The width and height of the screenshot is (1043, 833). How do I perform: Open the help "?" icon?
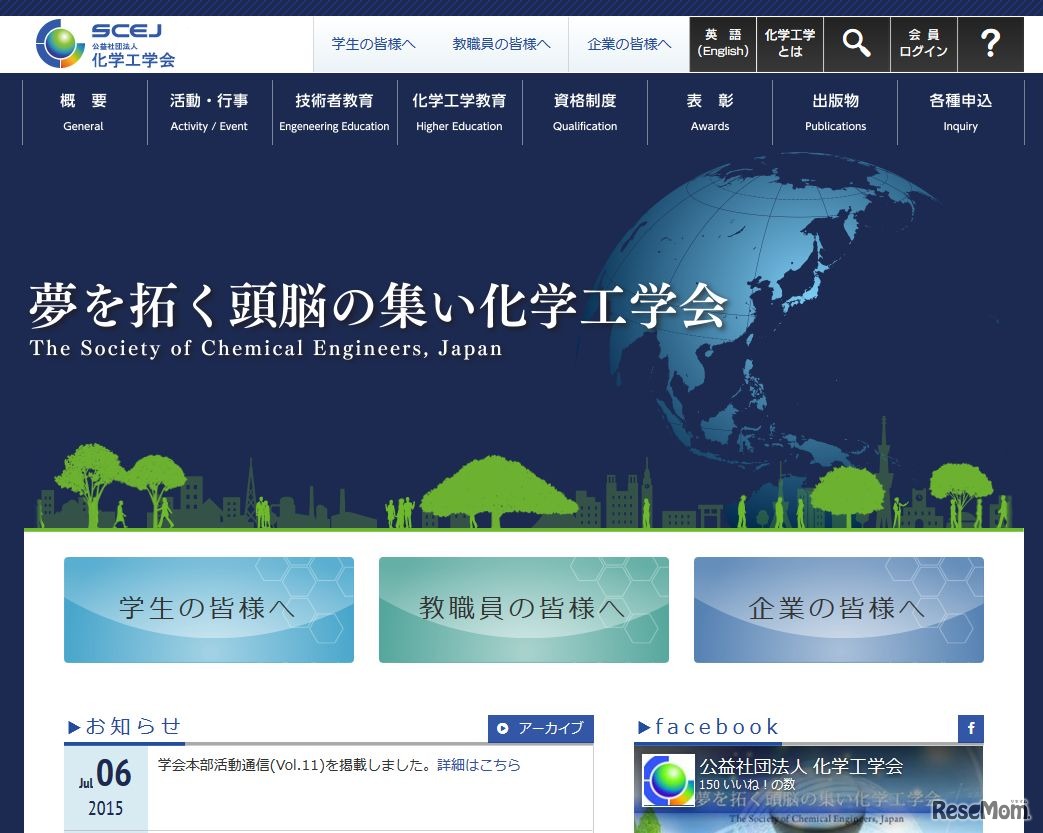pos(990,44)
